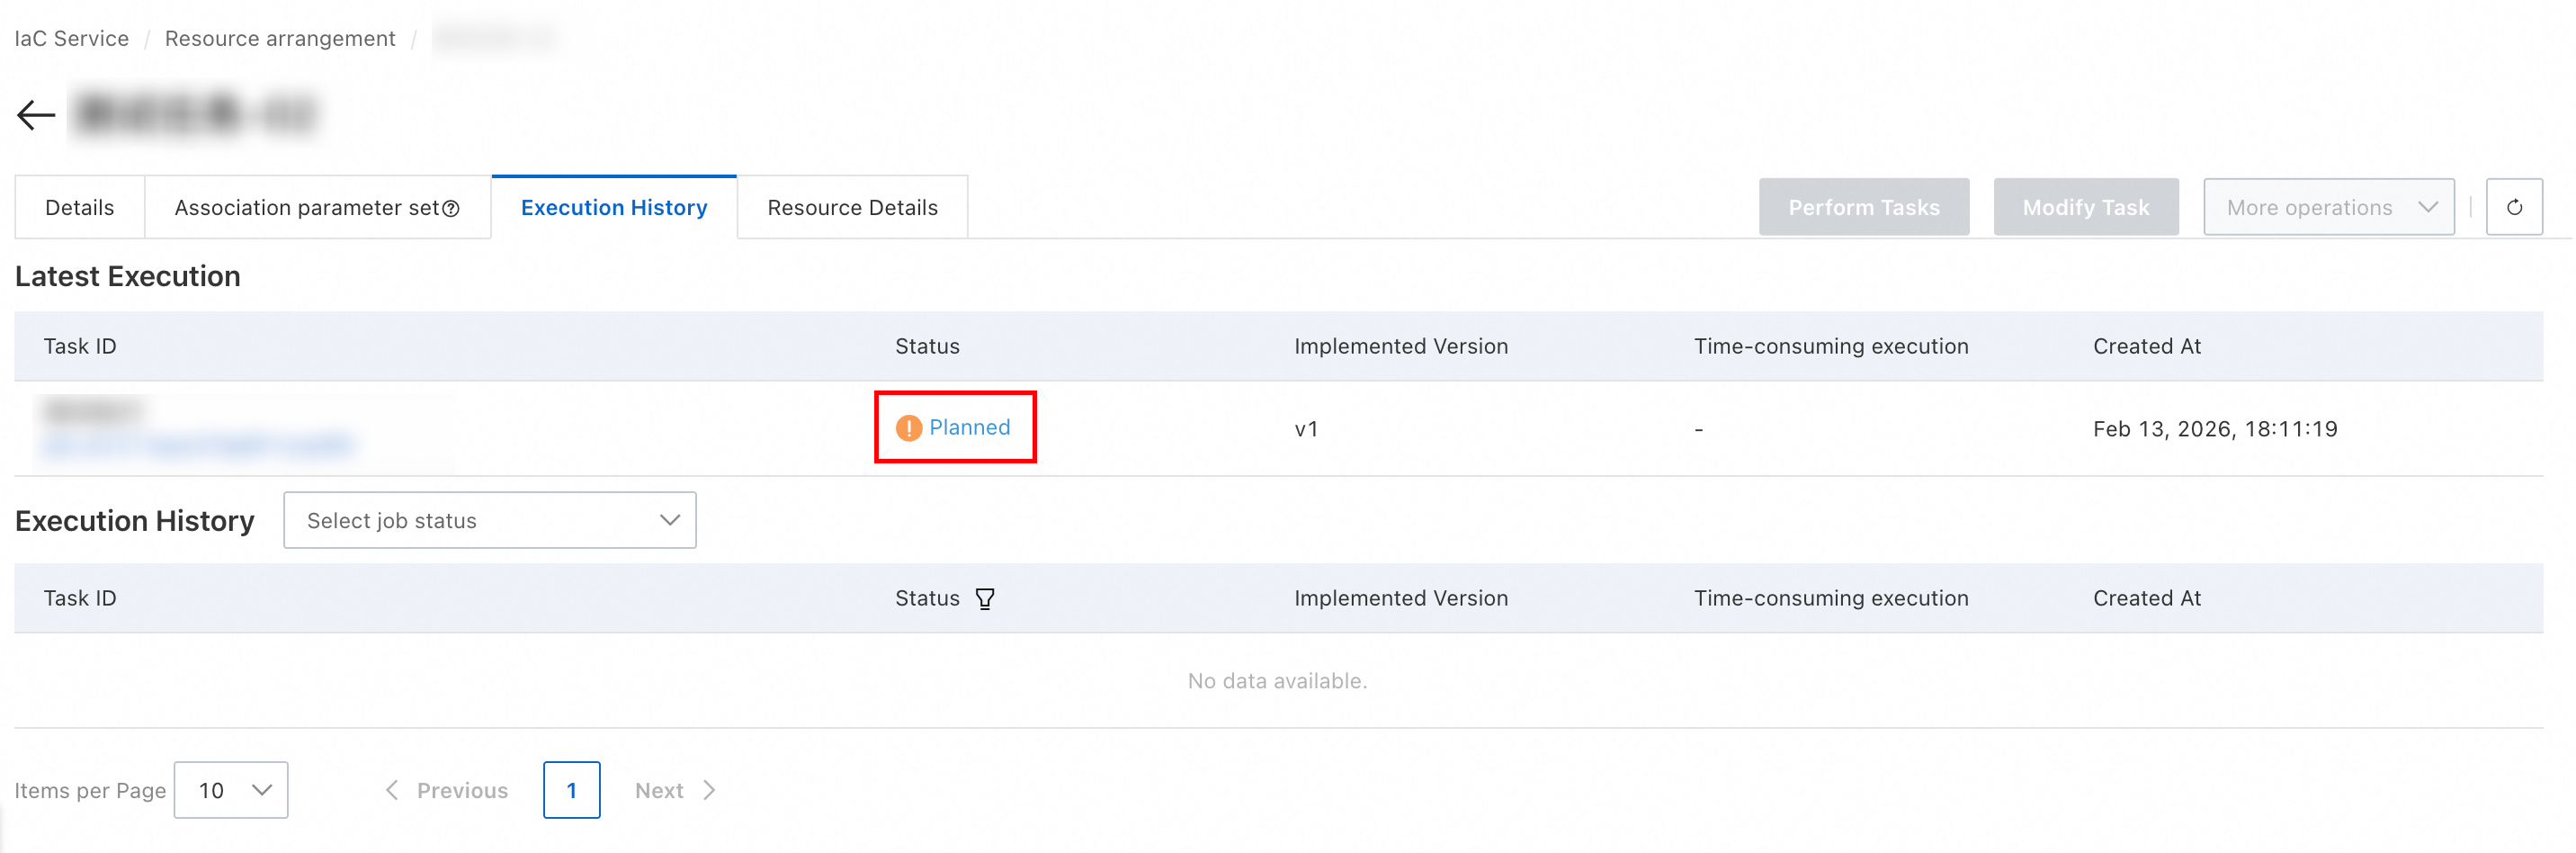Screen dimensions: 2576x853
Task: Open Resource arrangement breadcrumb link
Action: [x=280, y=38]
